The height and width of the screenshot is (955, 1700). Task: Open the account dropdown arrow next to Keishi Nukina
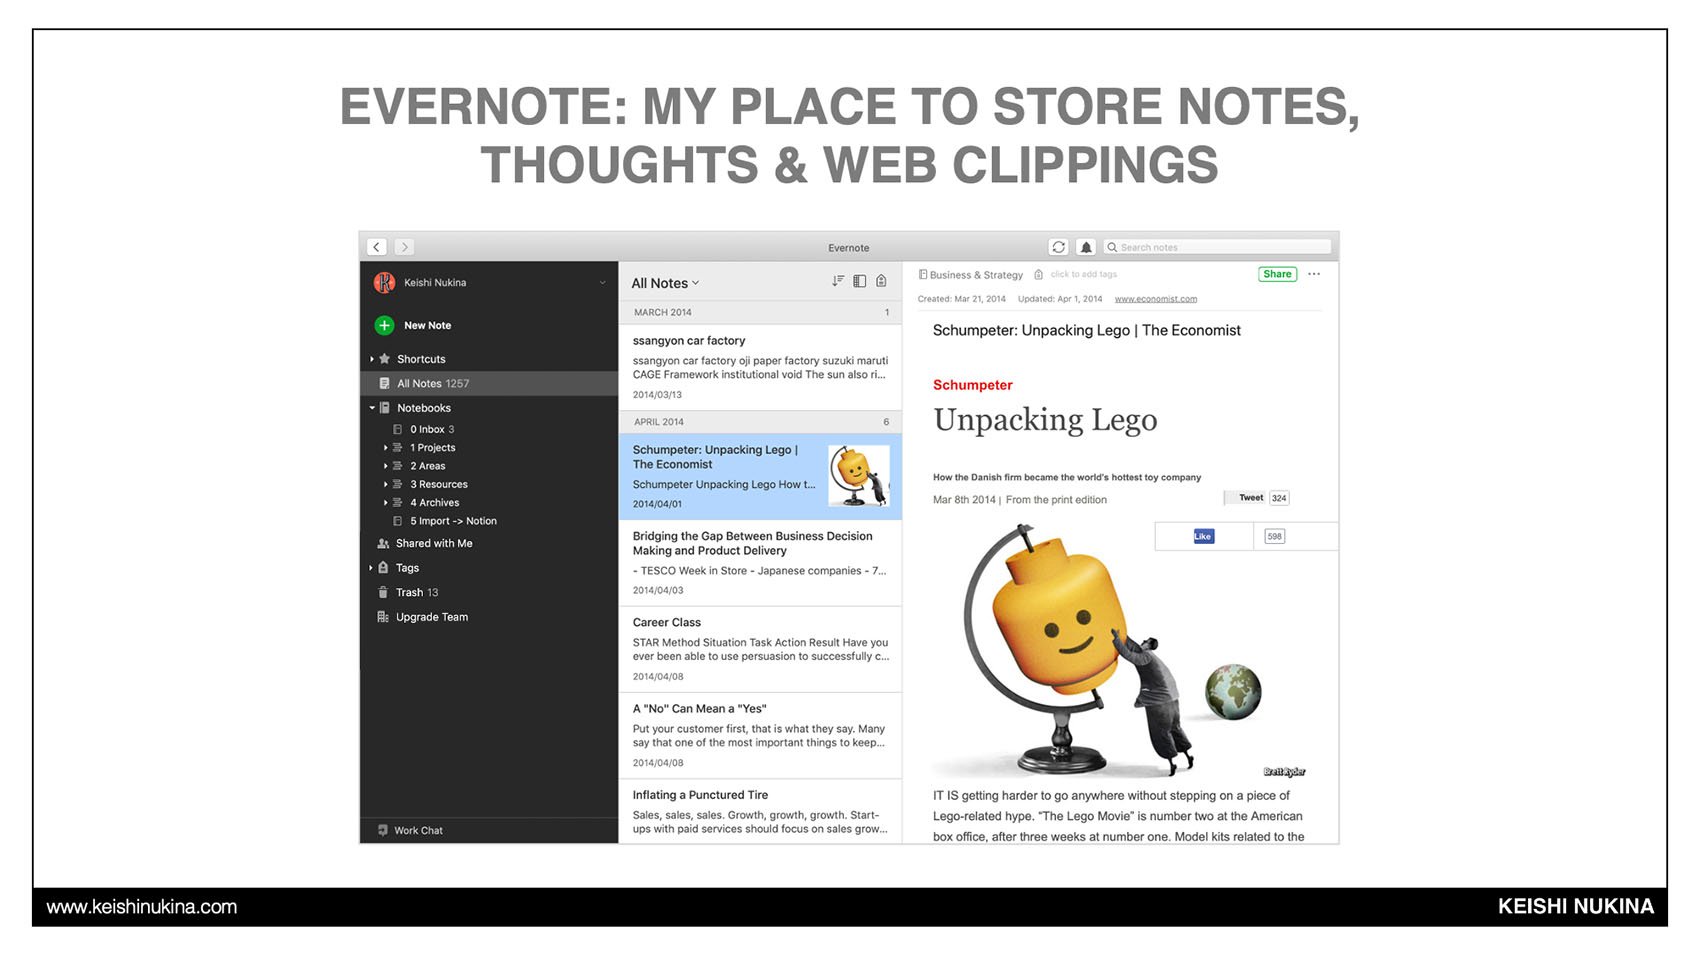point(602,283)
